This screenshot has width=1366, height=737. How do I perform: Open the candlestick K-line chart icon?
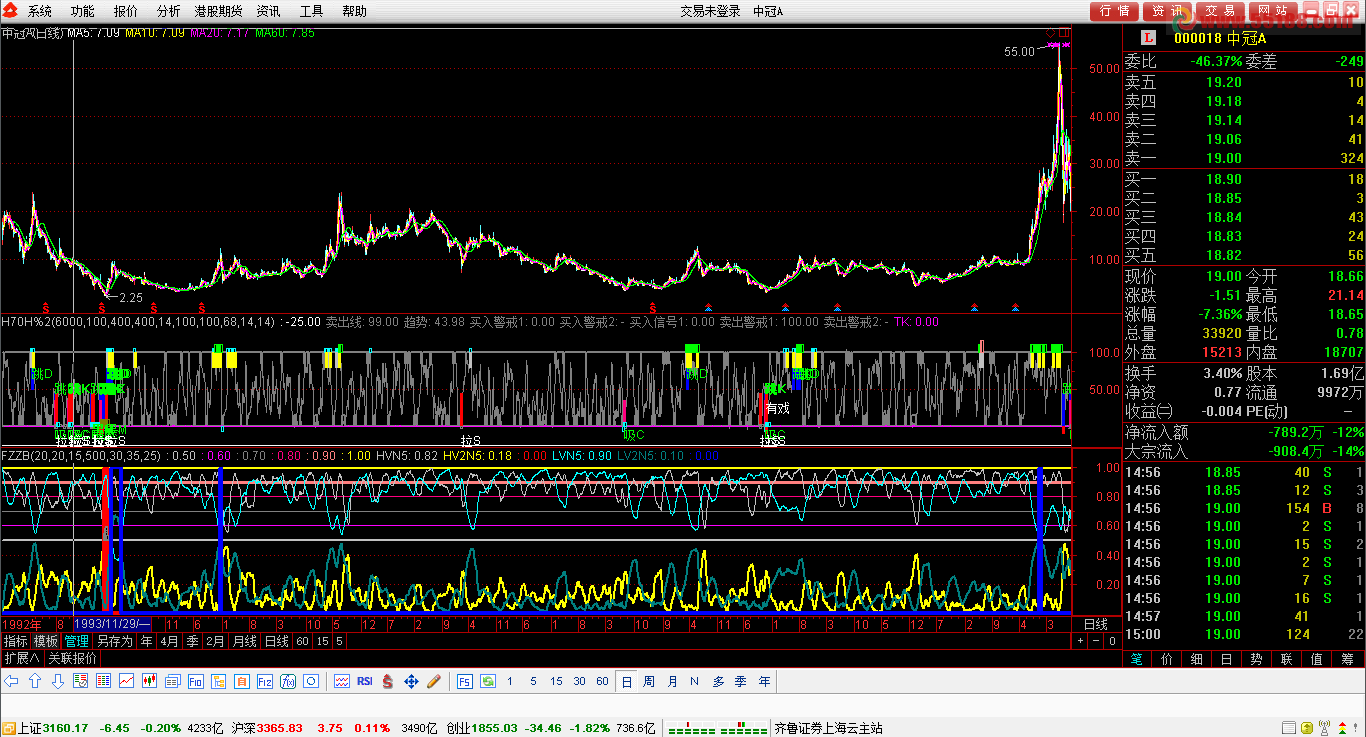tap(149, 681)
